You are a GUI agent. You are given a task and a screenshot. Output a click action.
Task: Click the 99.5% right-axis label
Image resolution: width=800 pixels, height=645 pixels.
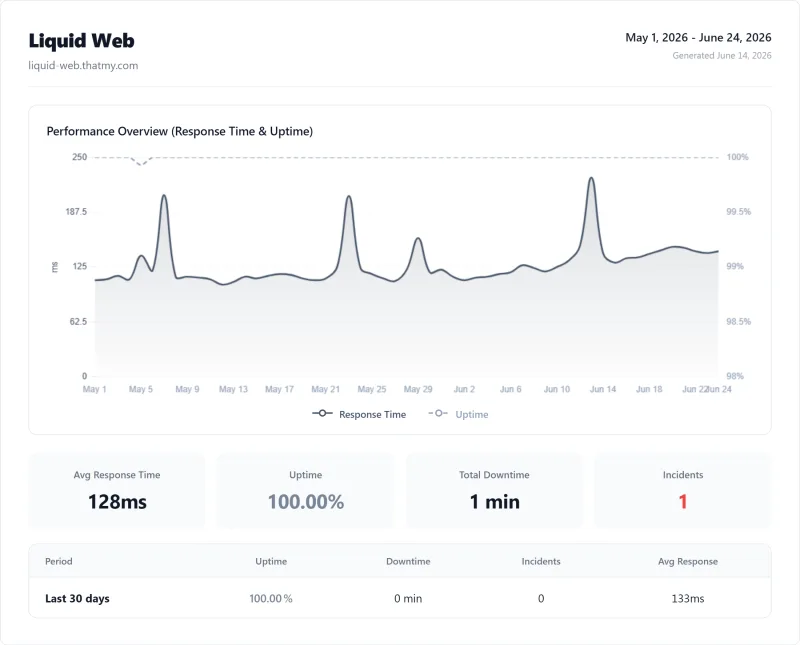coord(739,212)
